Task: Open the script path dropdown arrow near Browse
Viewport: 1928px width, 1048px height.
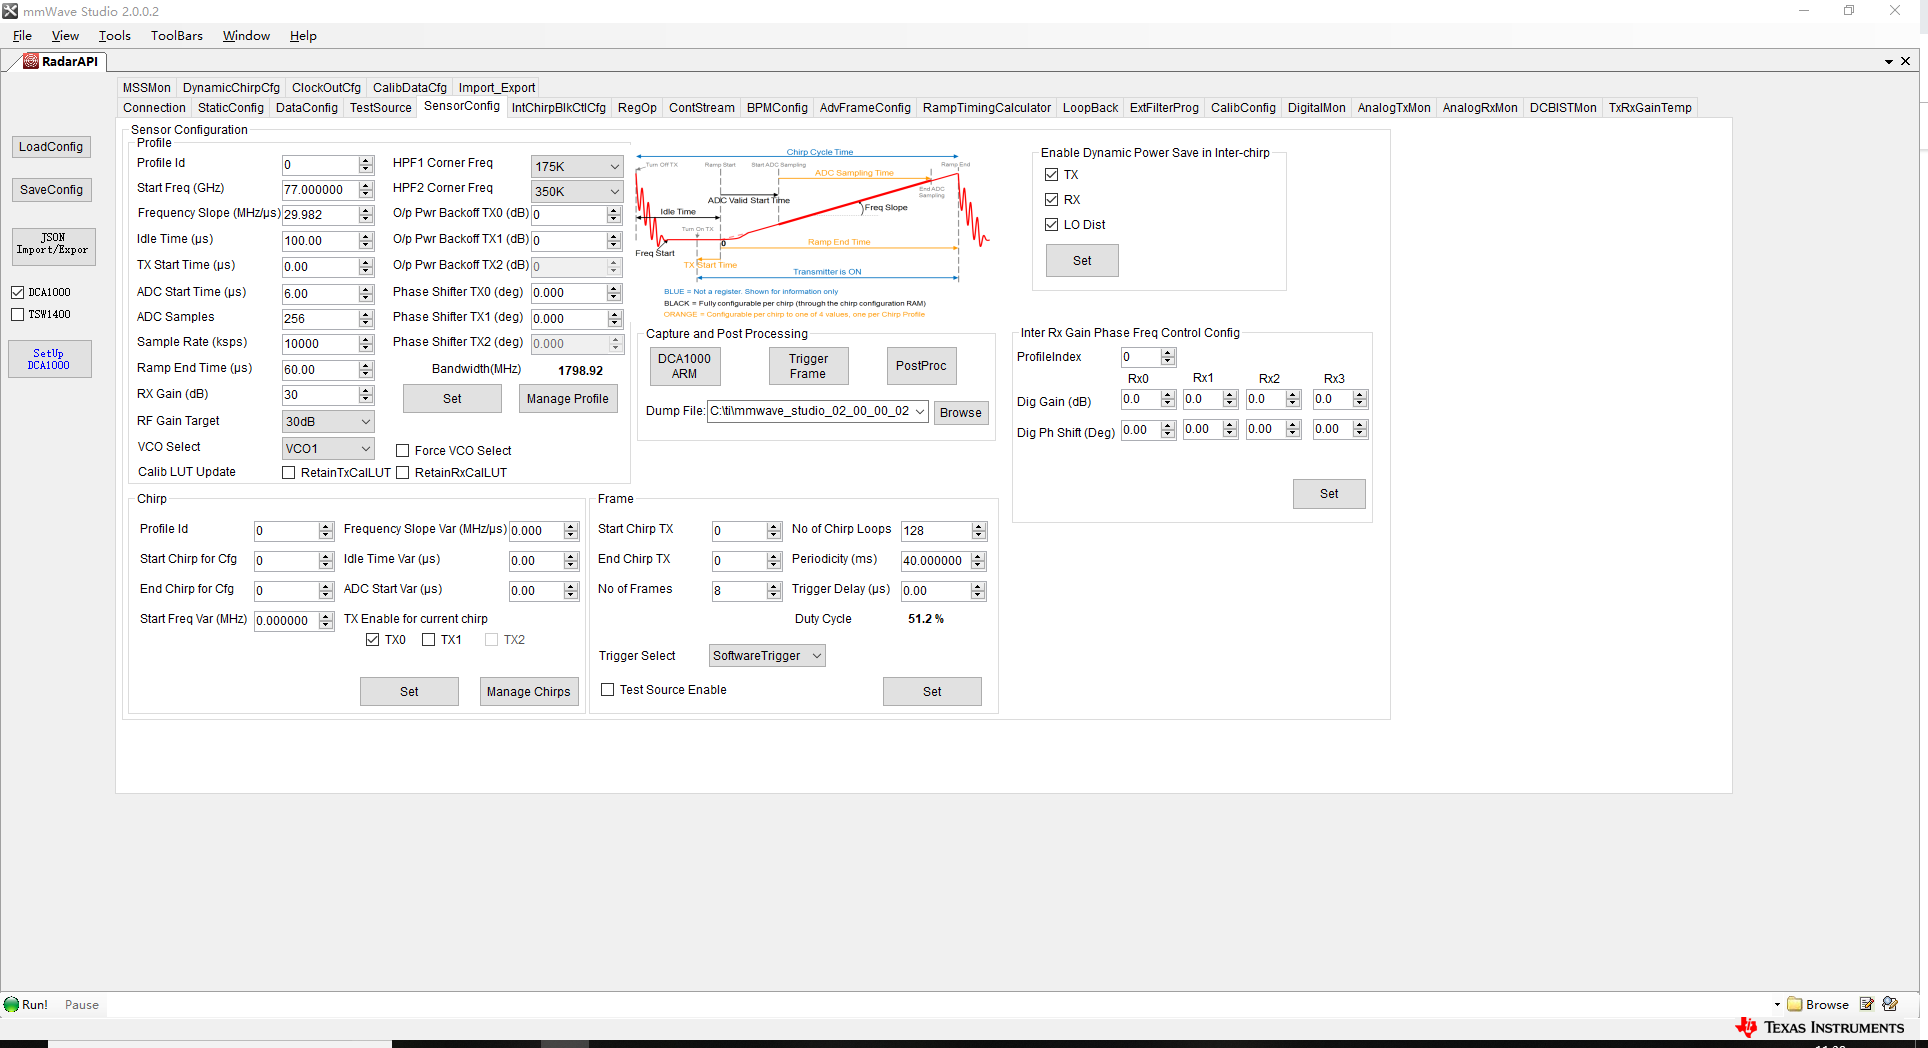Action: [1777, 1005]
